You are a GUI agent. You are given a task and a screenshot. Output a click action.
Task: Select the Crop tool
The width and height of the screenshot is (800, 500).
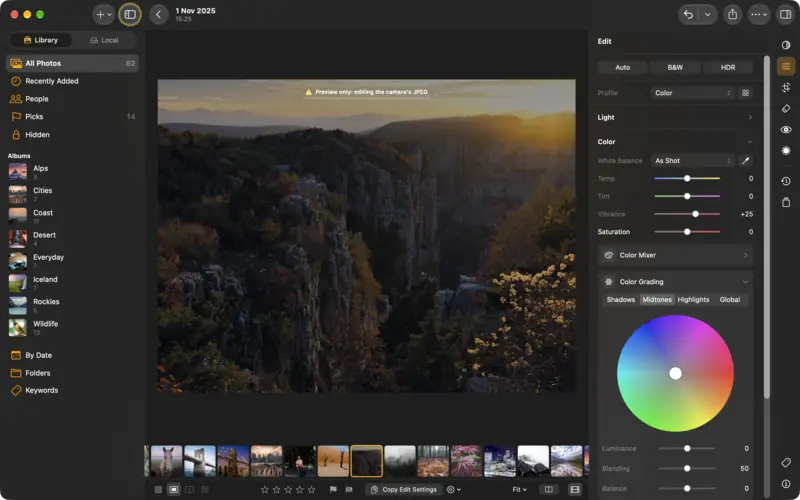pos(786,88)
